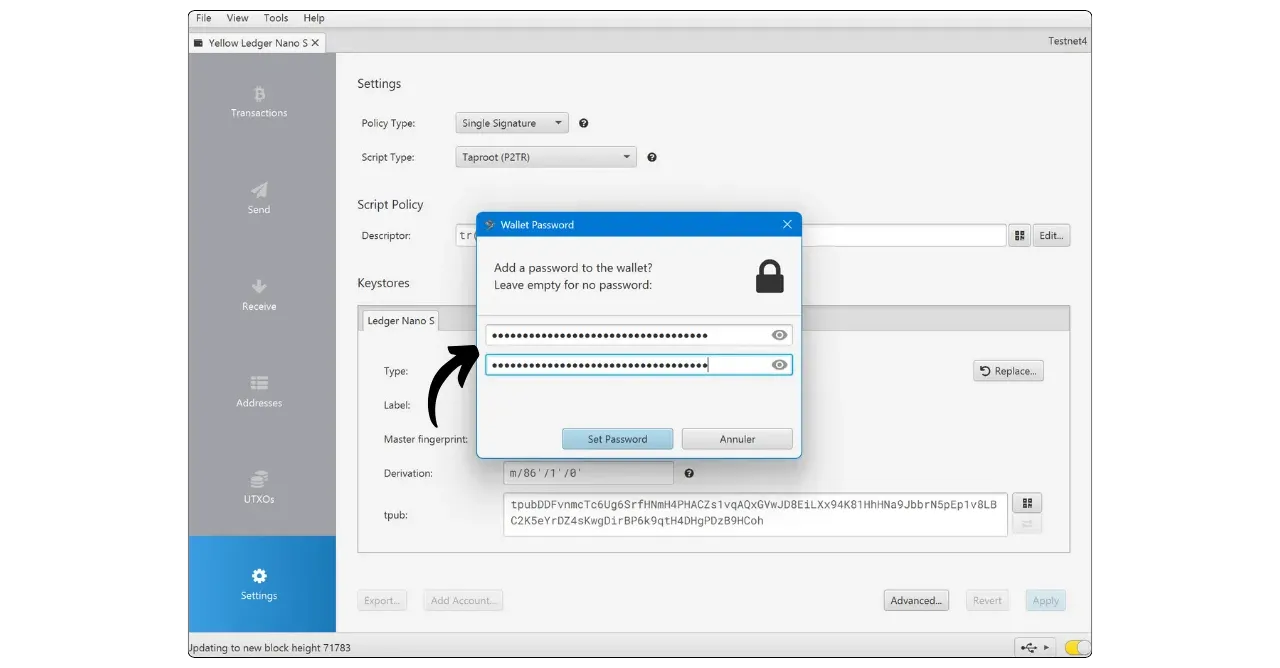Open the Tools menu

tap(276, 18)
